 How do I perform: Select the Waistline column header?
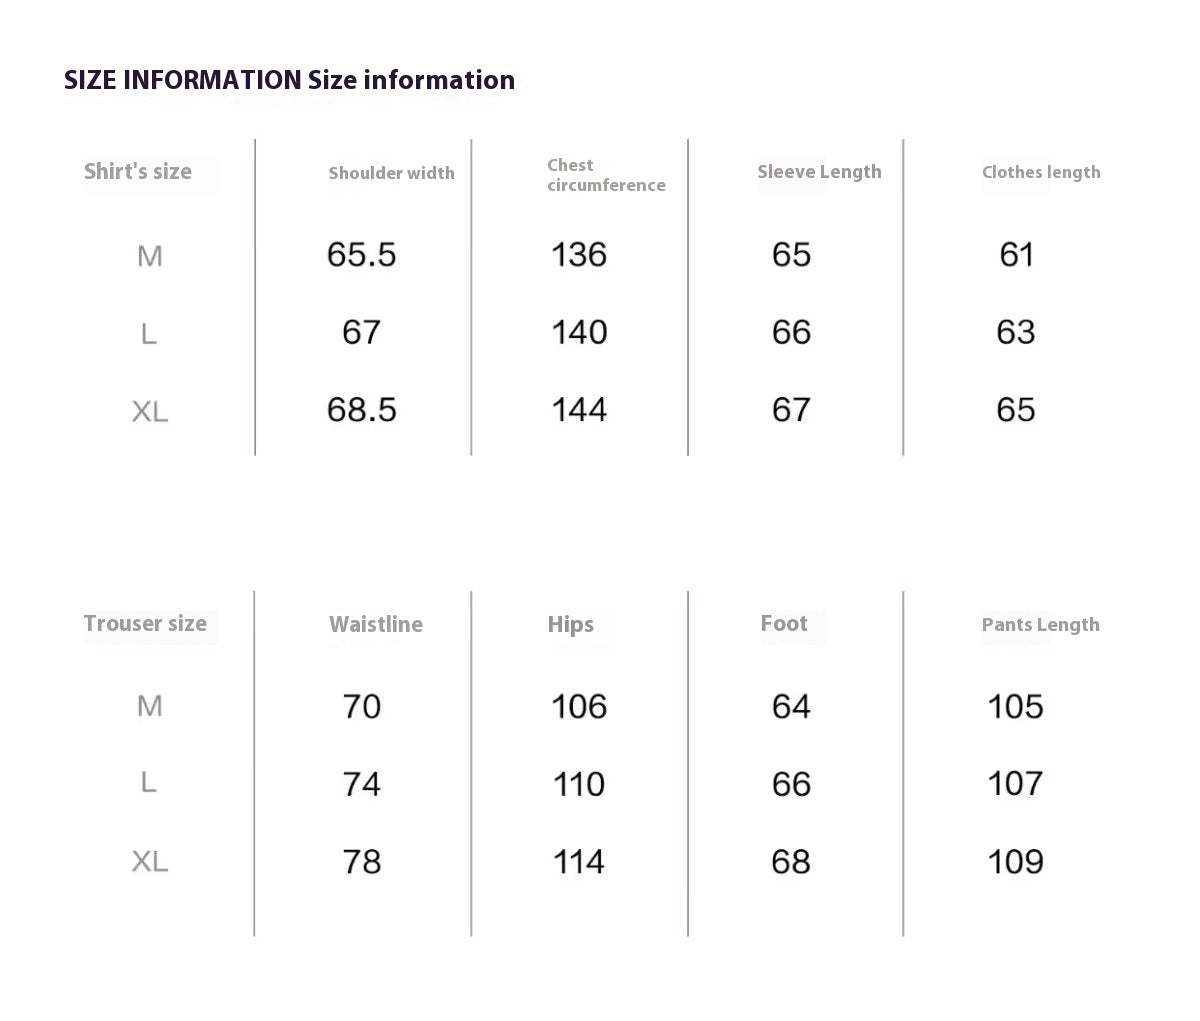point(376,625)
